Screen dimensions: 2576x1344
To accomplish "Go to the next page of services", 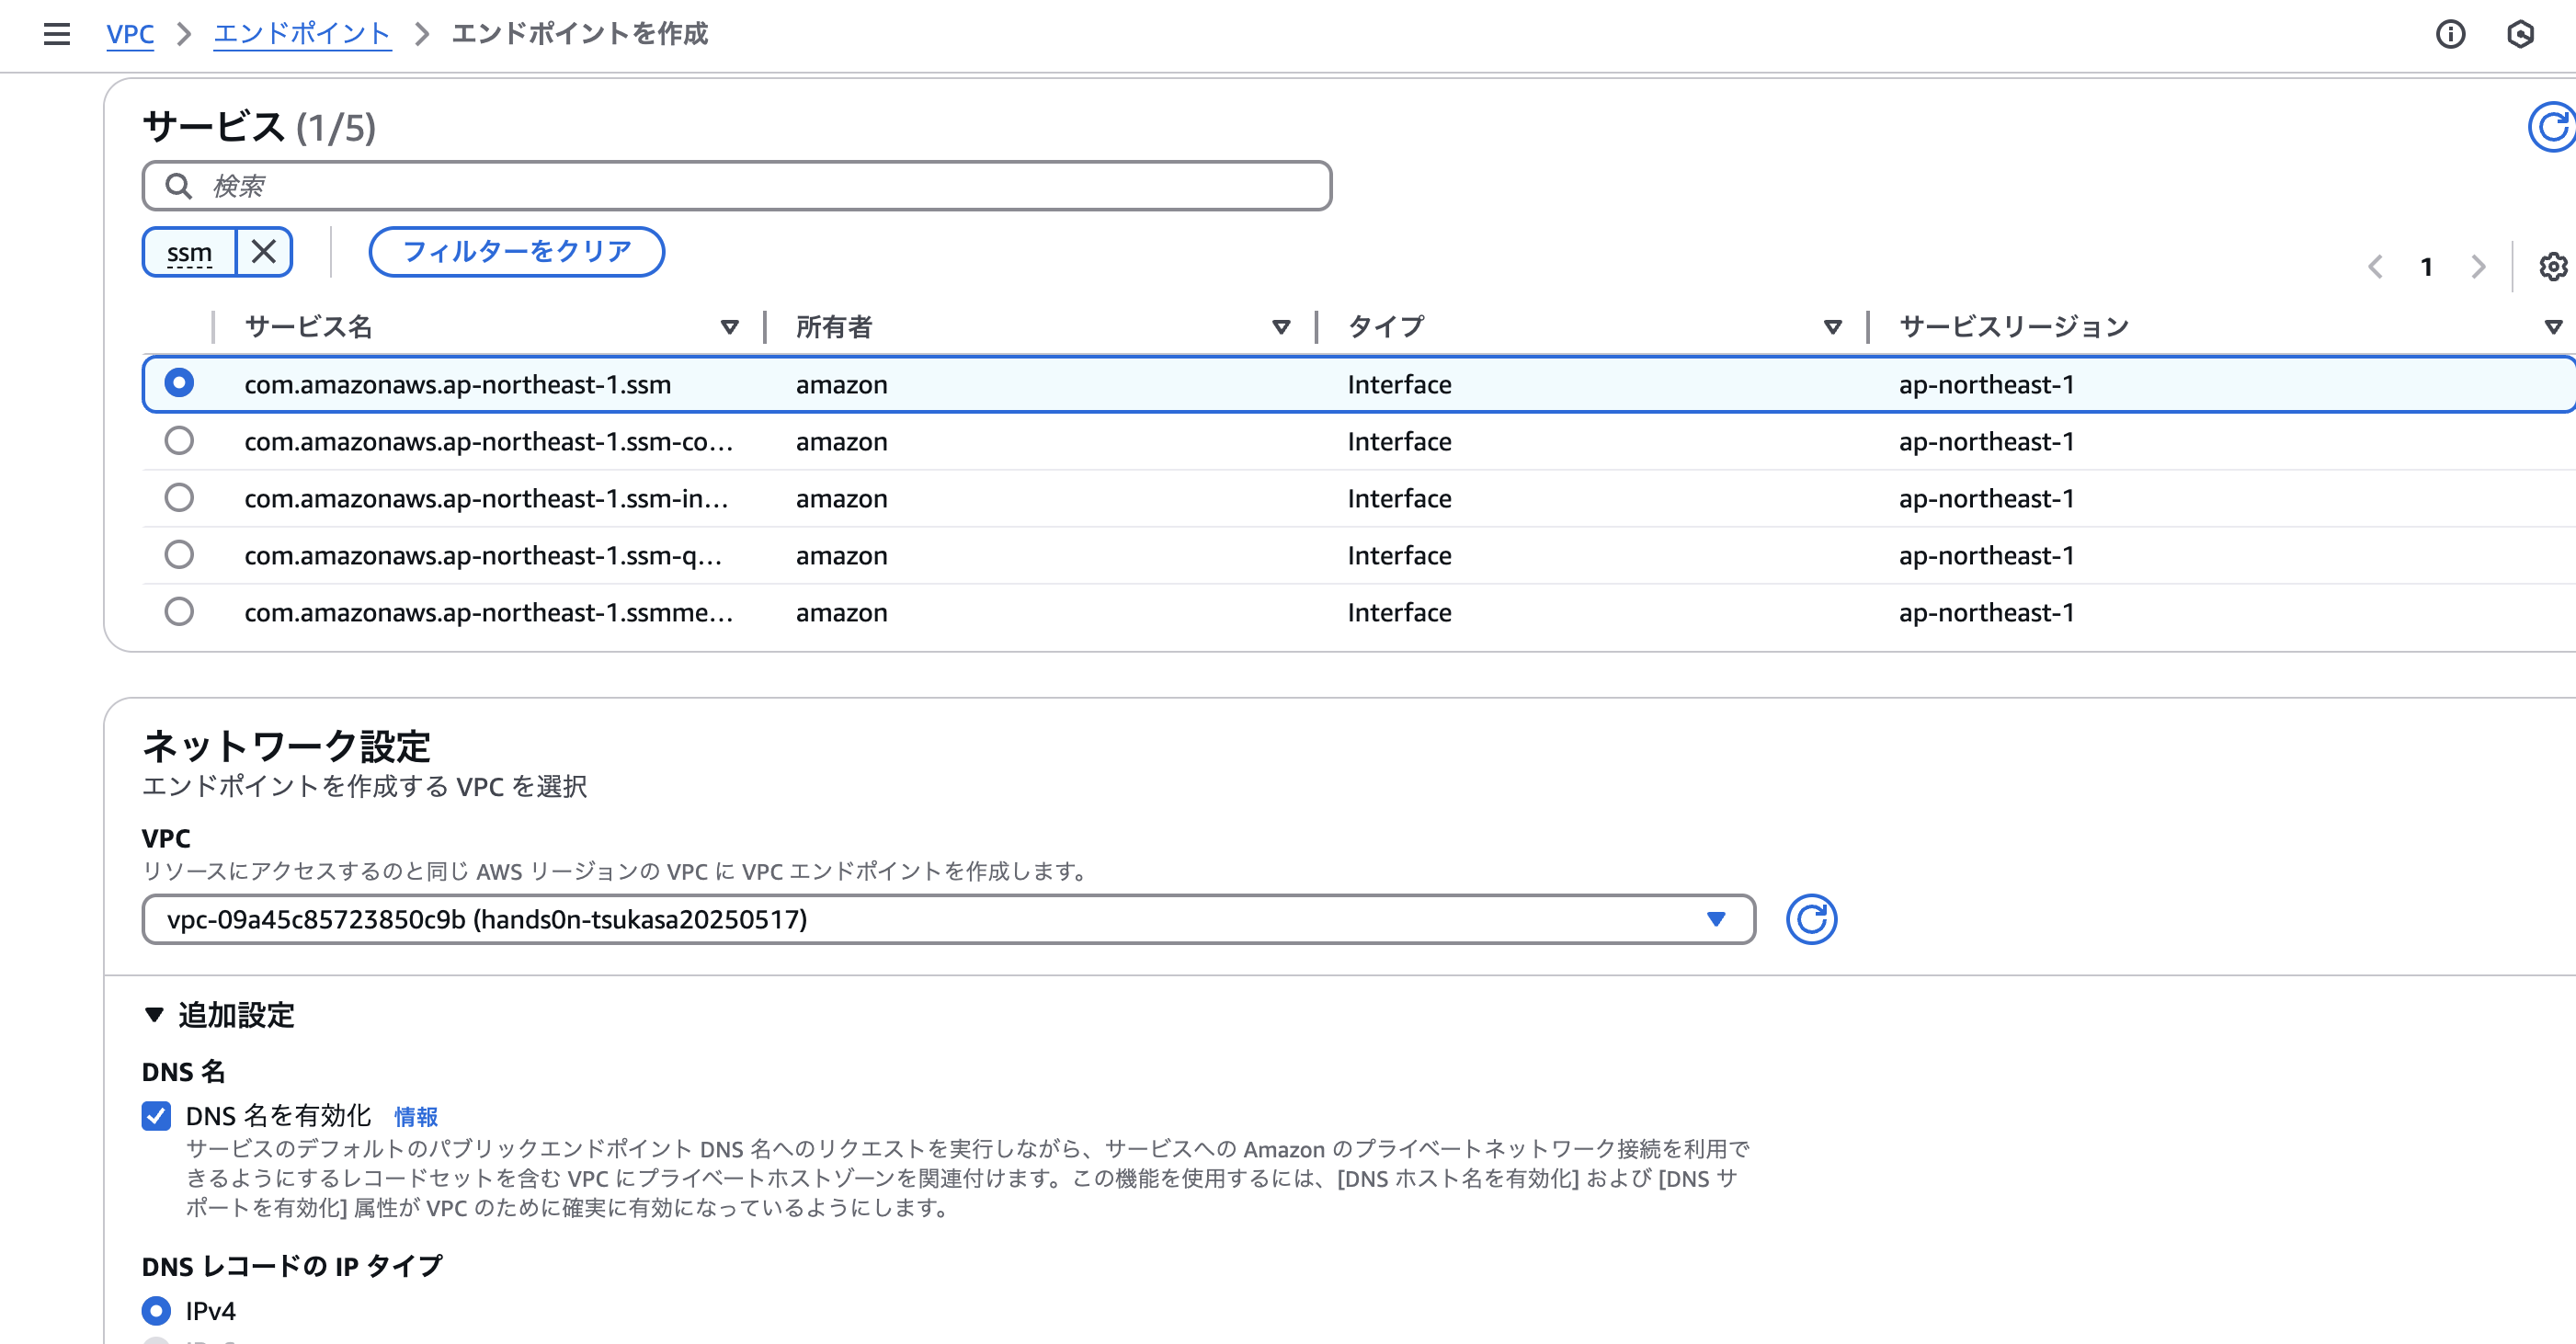I will (x=2479, y=267).
